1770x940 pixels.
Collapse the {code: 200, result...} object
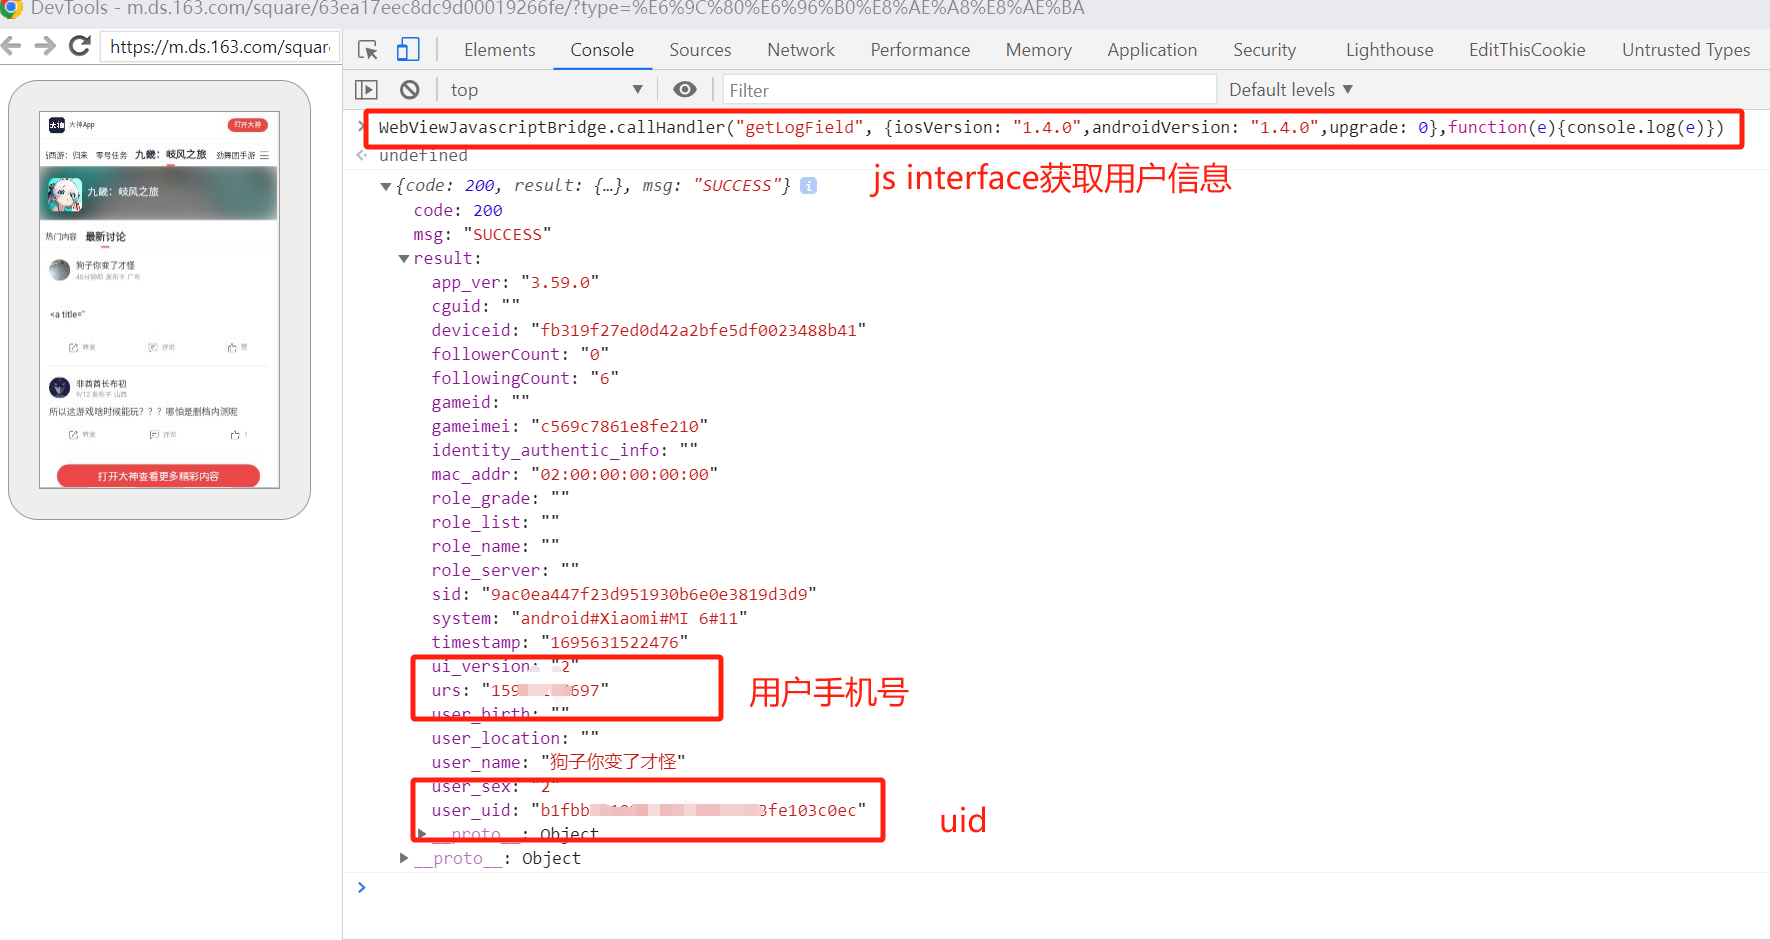click(386, 186)
